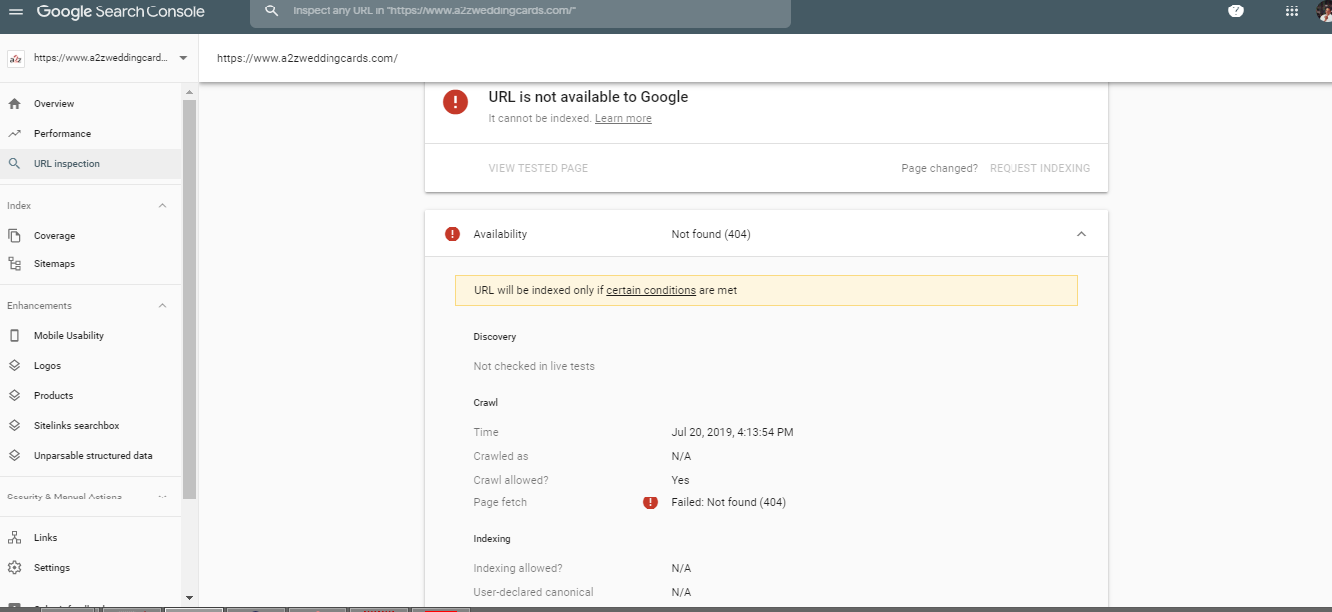Screen dimensions: 1332x612
Task: Click the inspected URL text in header
Action: (307, 58)
